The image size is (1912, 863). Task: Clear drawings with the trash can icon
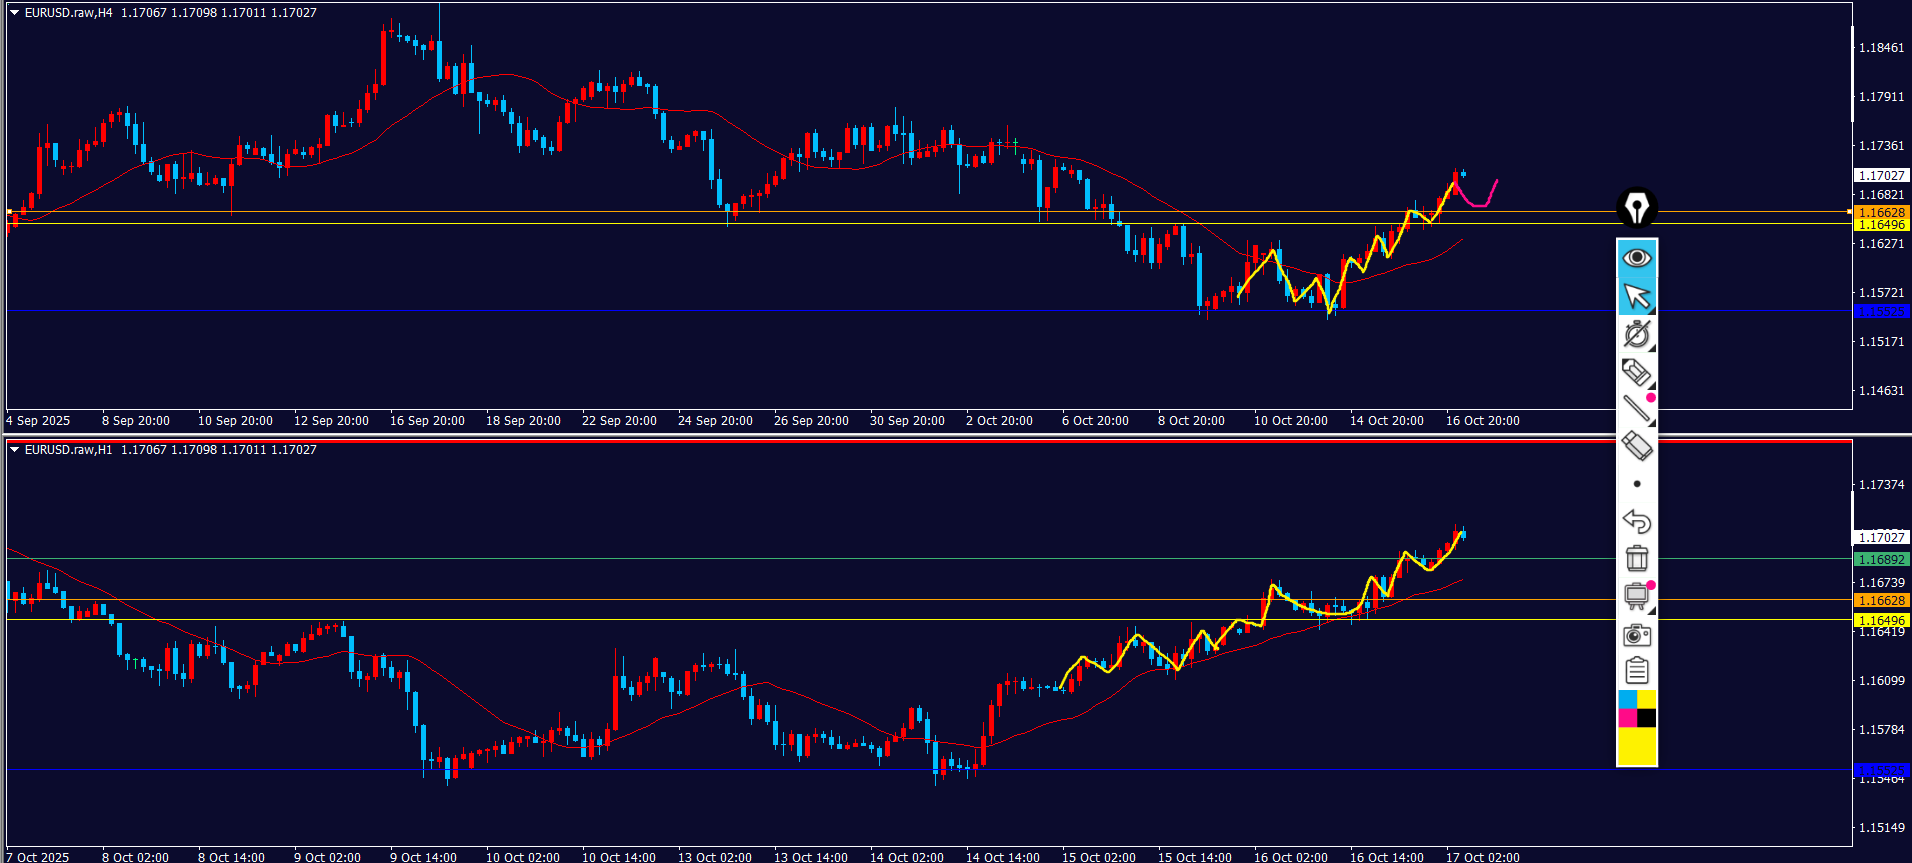[x=1637, y=558]
